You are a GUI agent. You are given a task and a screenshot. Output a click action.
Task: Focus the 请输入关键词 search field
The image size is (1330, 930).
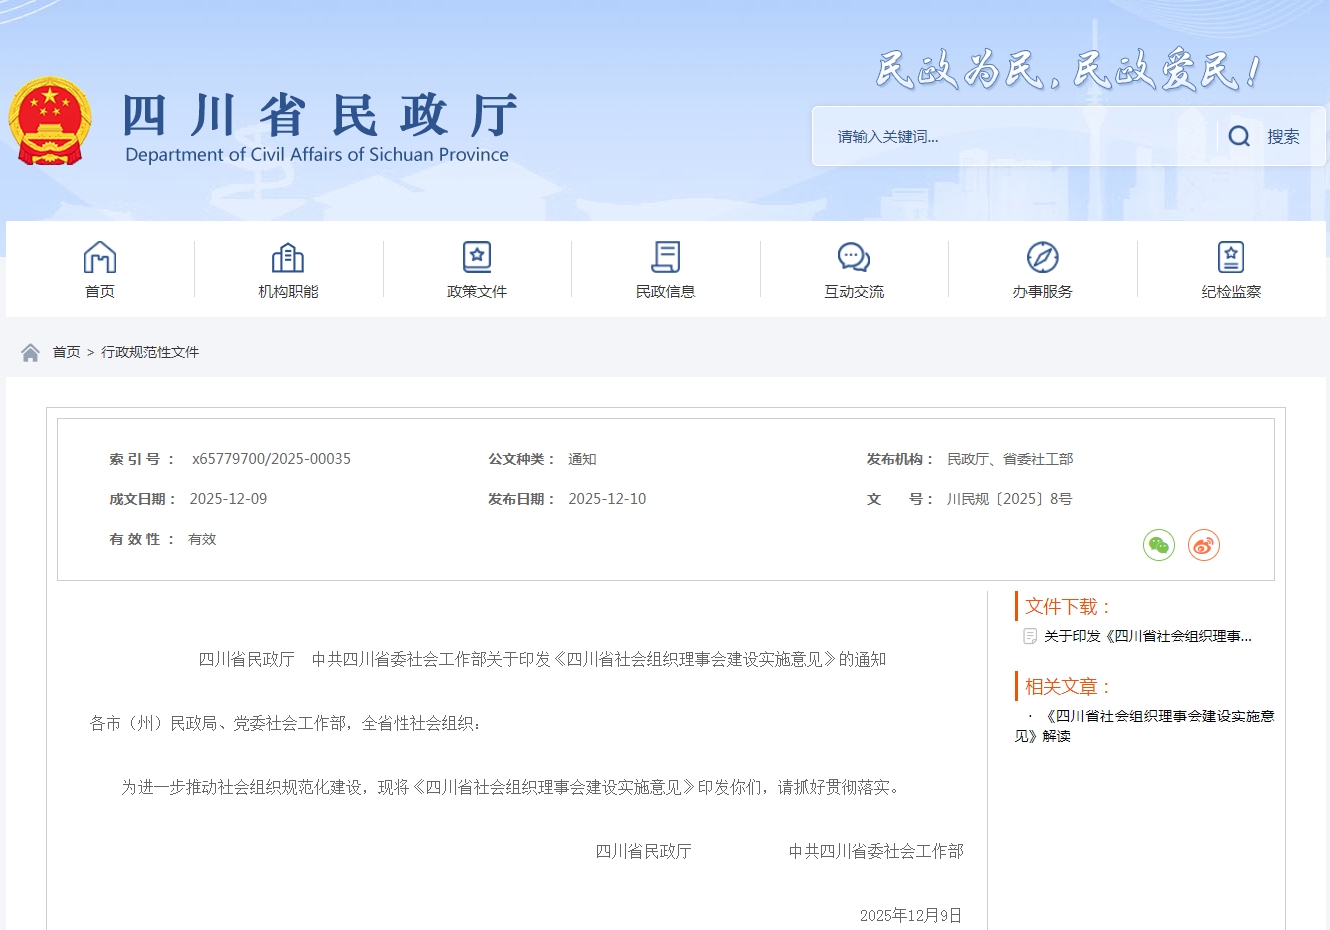tap(1010, 137)
